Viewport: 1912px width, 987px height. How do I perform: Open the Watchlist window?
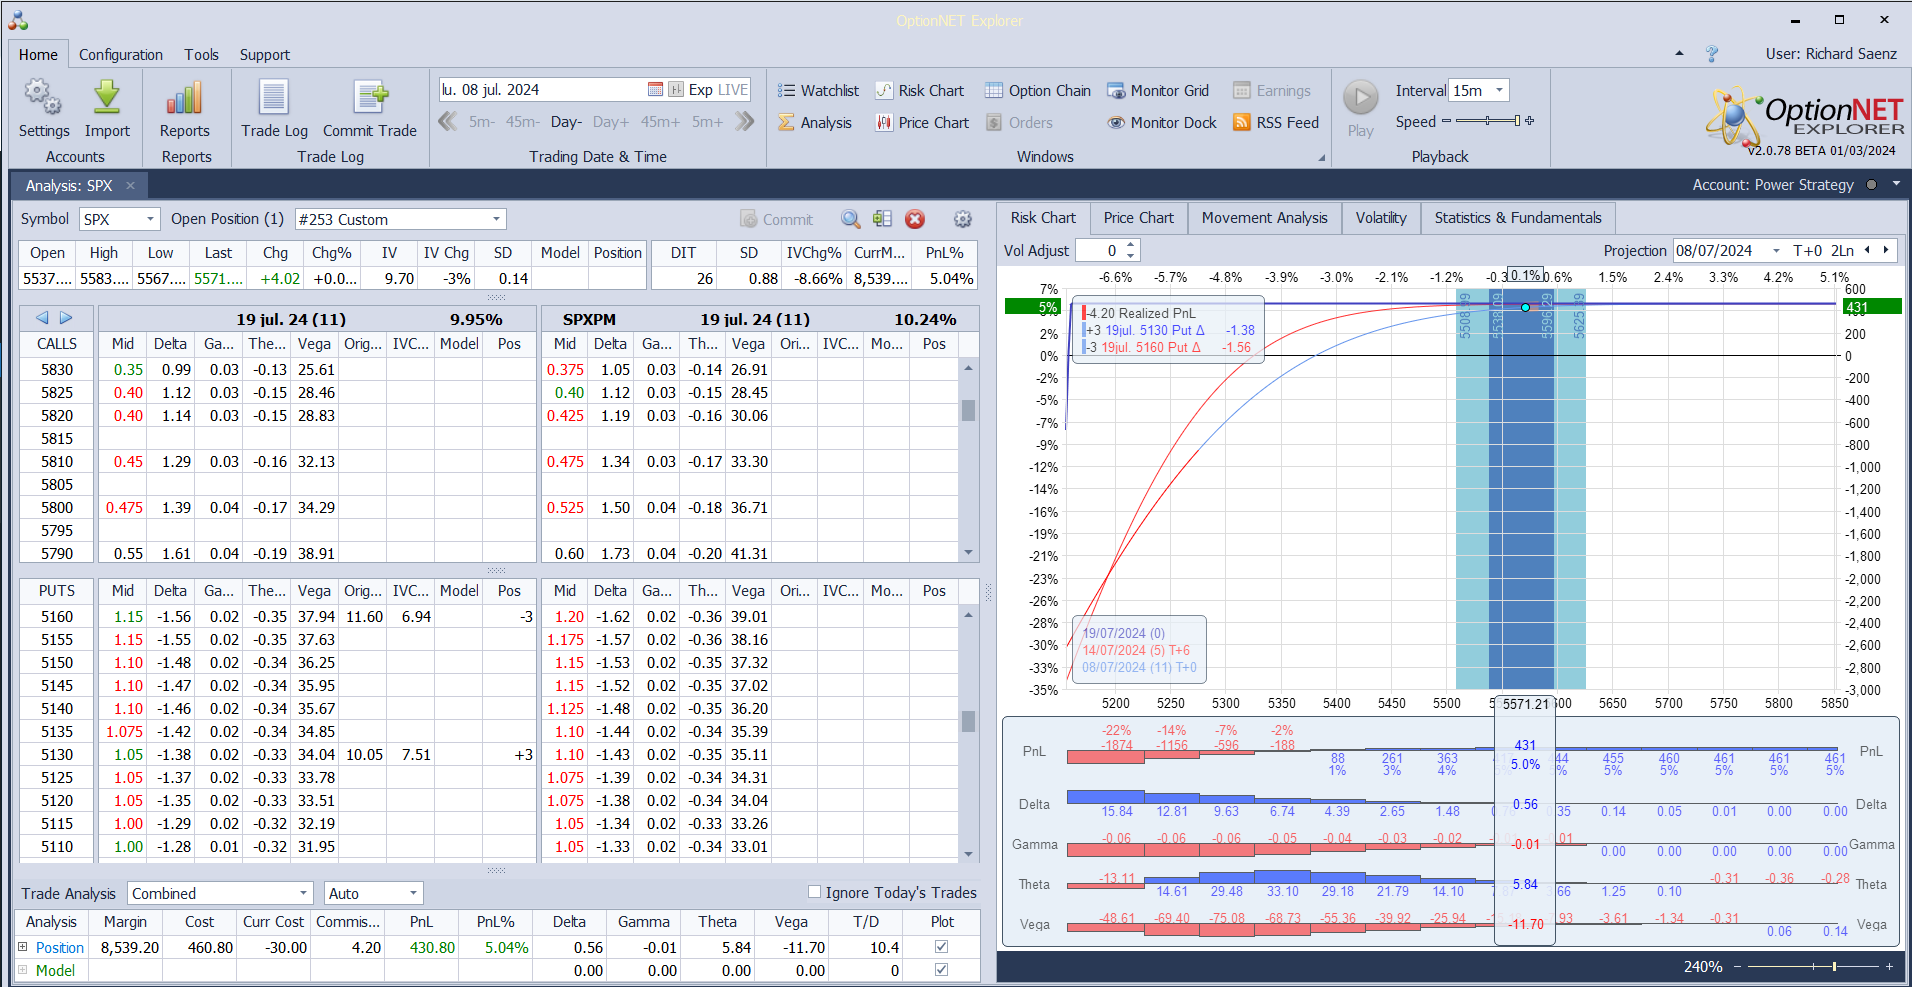[x=818, y=91]
